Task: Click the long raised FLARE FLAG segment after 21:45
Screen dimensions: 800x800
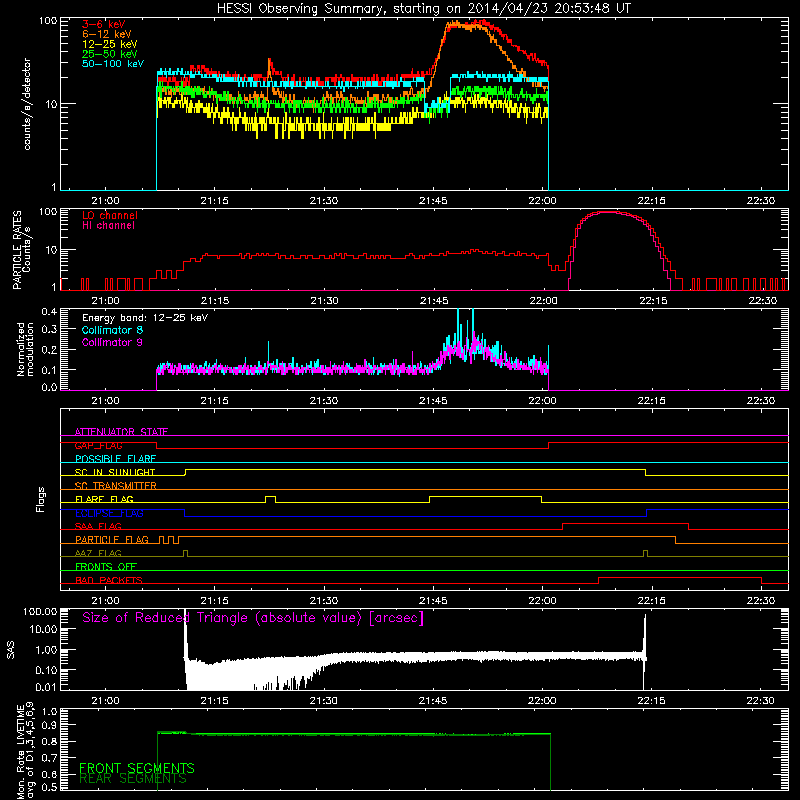Action: click(x=485, y=496)
